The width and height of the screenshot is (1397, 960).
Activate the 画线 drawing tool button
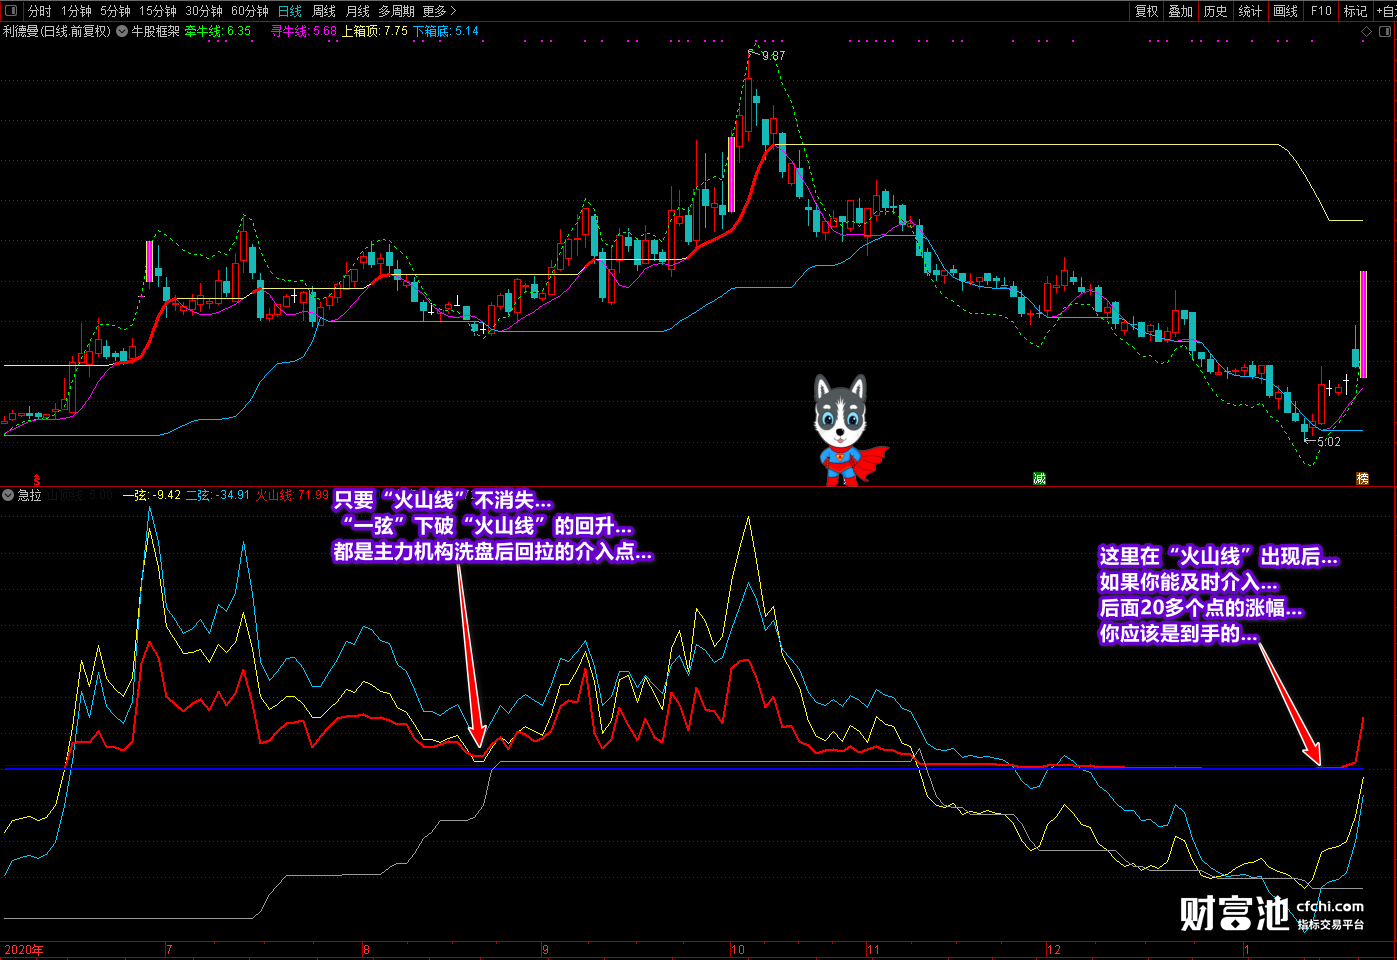(x=1286, y=11)
